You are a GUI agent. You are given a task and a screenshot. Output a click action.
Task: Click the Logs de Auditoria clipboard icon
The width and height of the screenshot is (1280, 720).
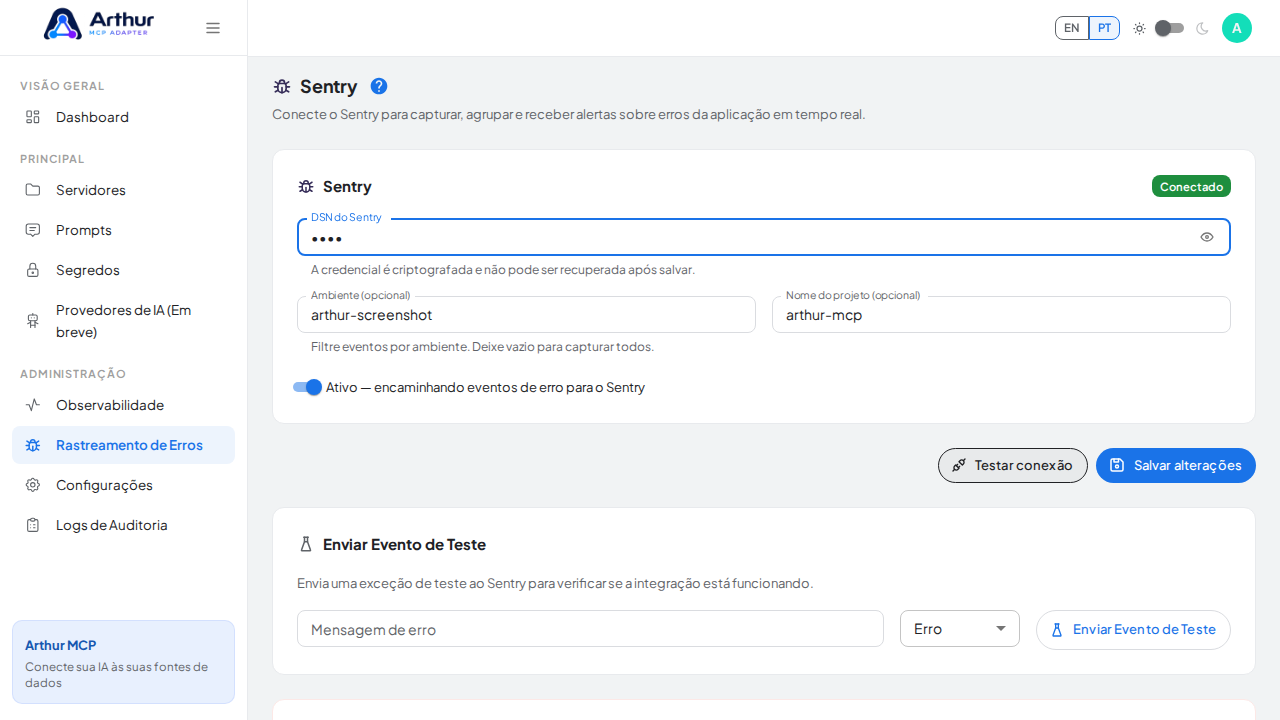(33, 525)
